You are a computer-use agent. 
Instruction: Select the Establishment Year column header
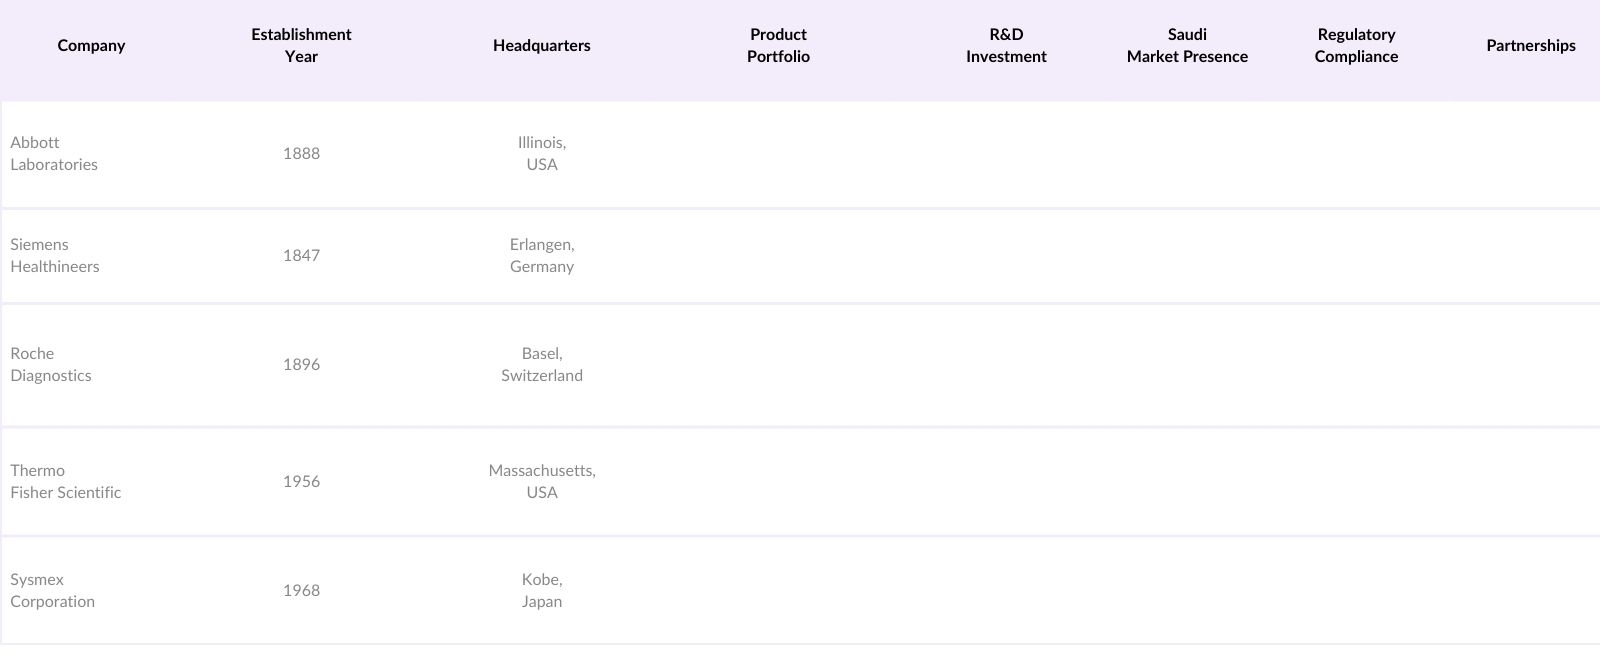301,46
